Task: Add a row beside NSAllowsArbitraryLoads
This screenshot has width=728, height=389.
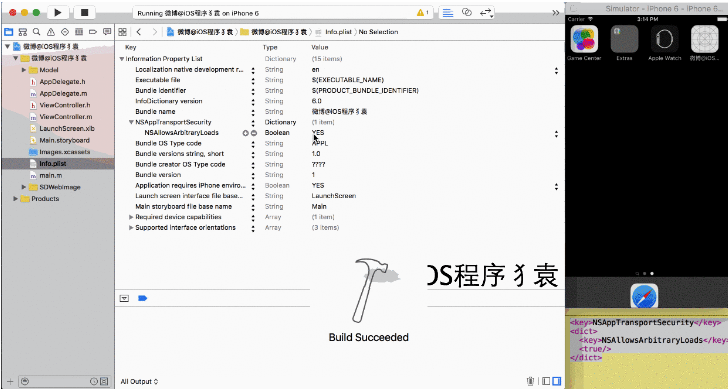Action: point(246,133)
